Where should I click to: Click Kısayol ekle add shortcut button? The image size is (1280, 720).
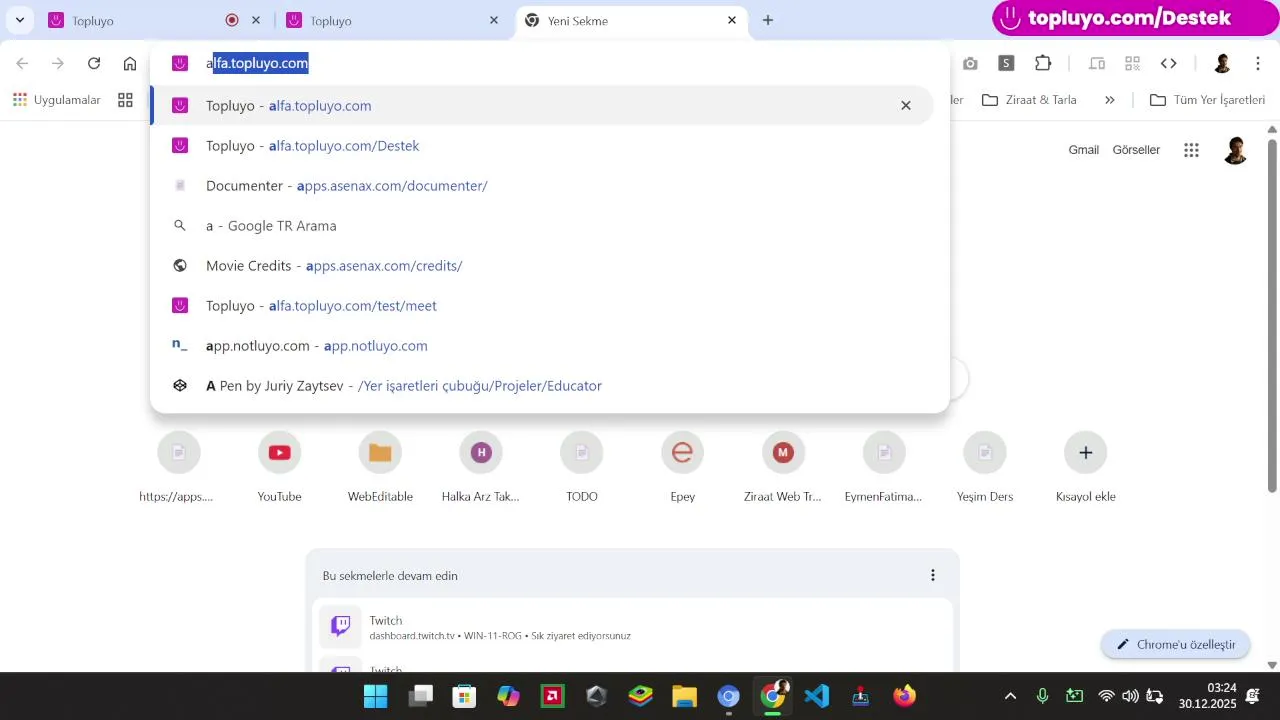(x=1086, y=468)
